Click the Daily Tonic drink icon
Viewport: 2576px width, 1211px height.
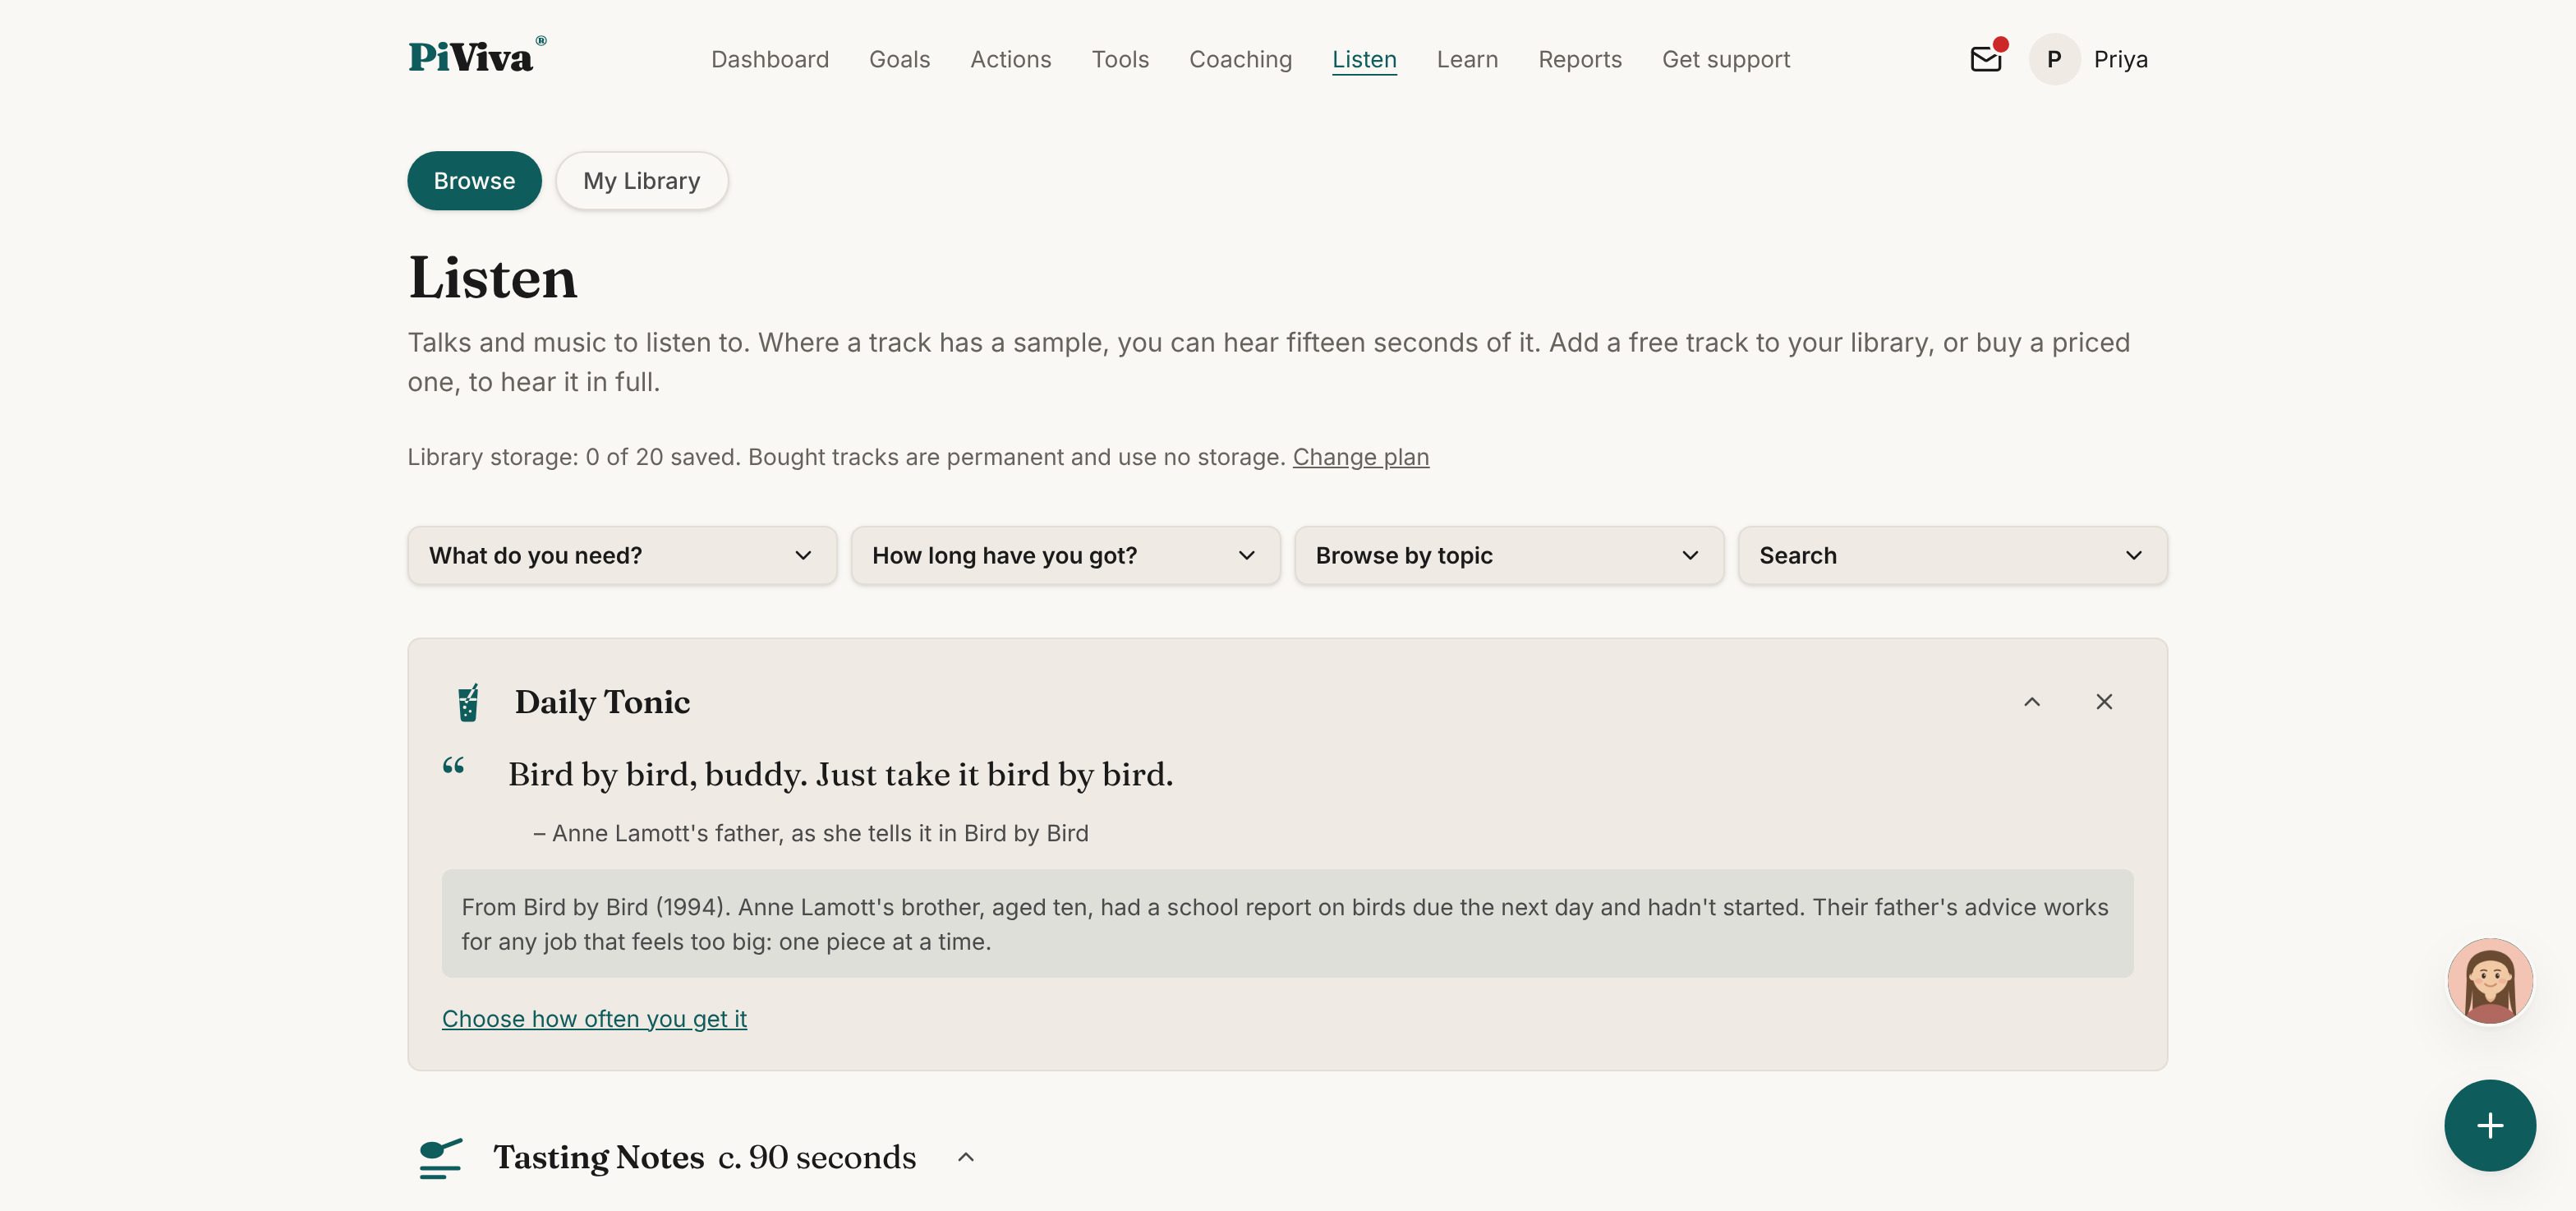(x=467, y=702)
